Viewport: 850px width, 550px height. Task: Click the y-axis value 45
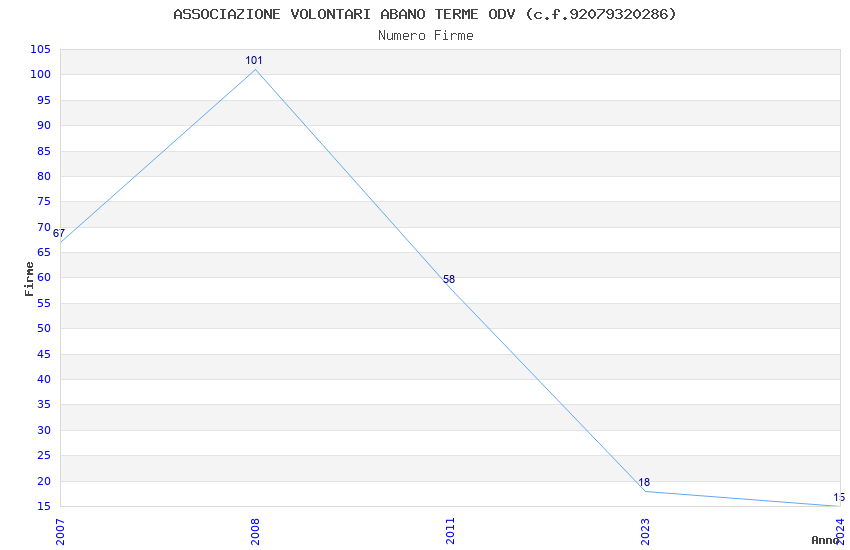43,354
